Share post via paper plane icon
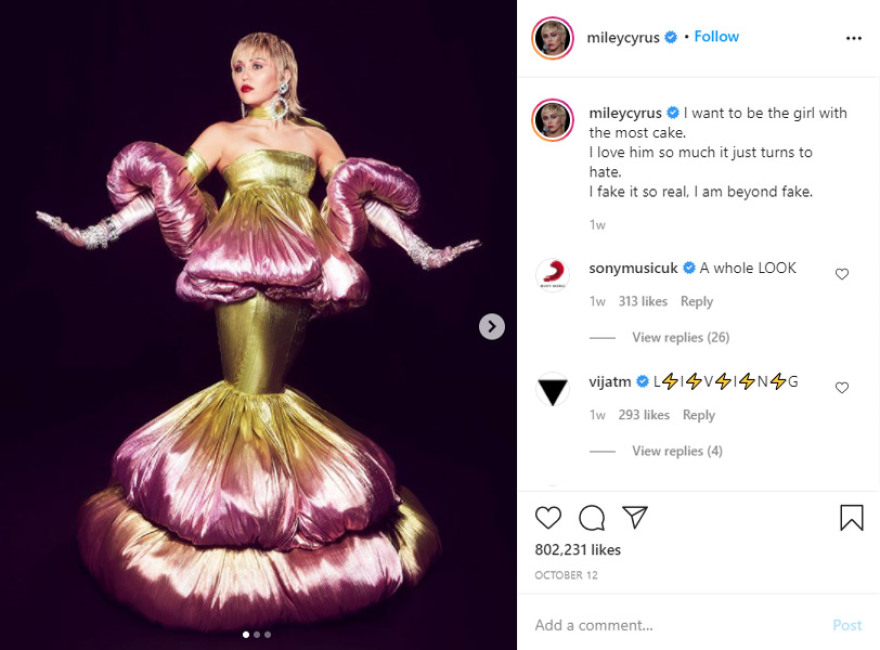Screen dimensions: 880x650 point(635,517)
